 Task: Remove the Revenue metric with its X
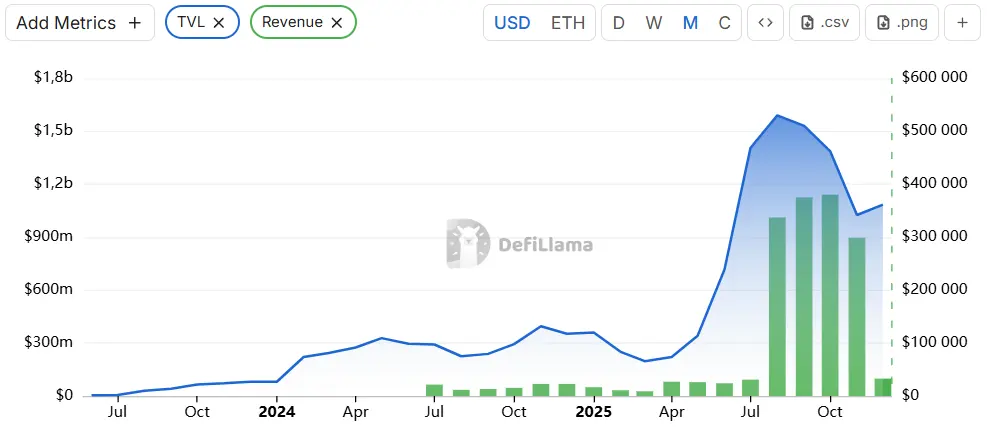tap(336, 22)
